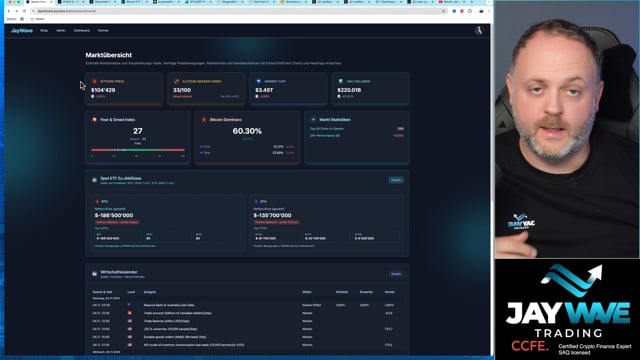Click the browser back arrow
Image resolution: width=640 pixels, height=360 pixels.
(9, 11)
